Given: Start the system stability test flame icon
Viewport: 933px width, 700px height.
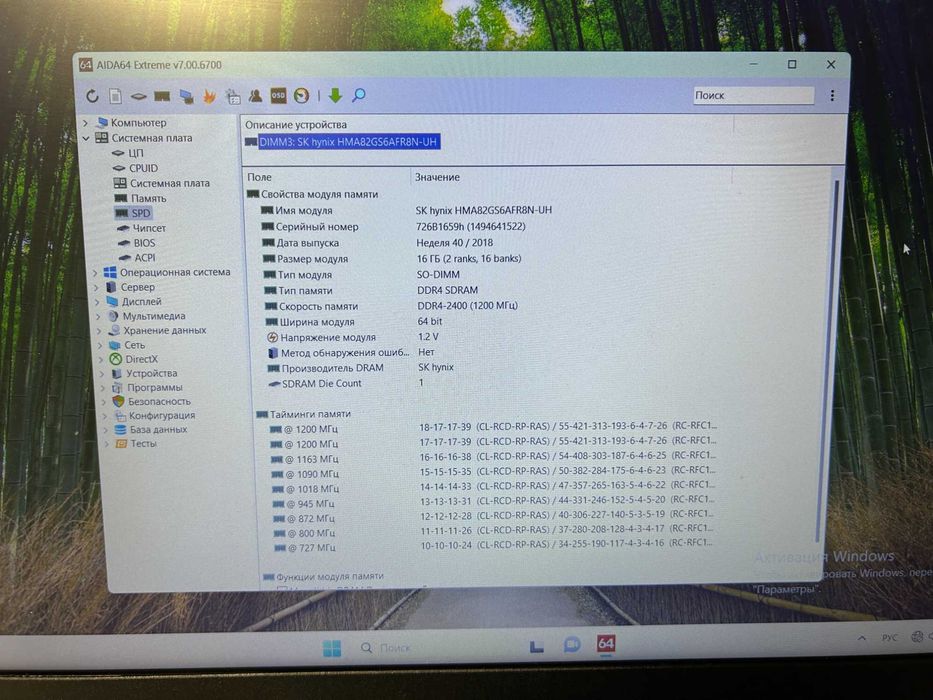Looking at the screenshot, I should [x=209, y=96].
